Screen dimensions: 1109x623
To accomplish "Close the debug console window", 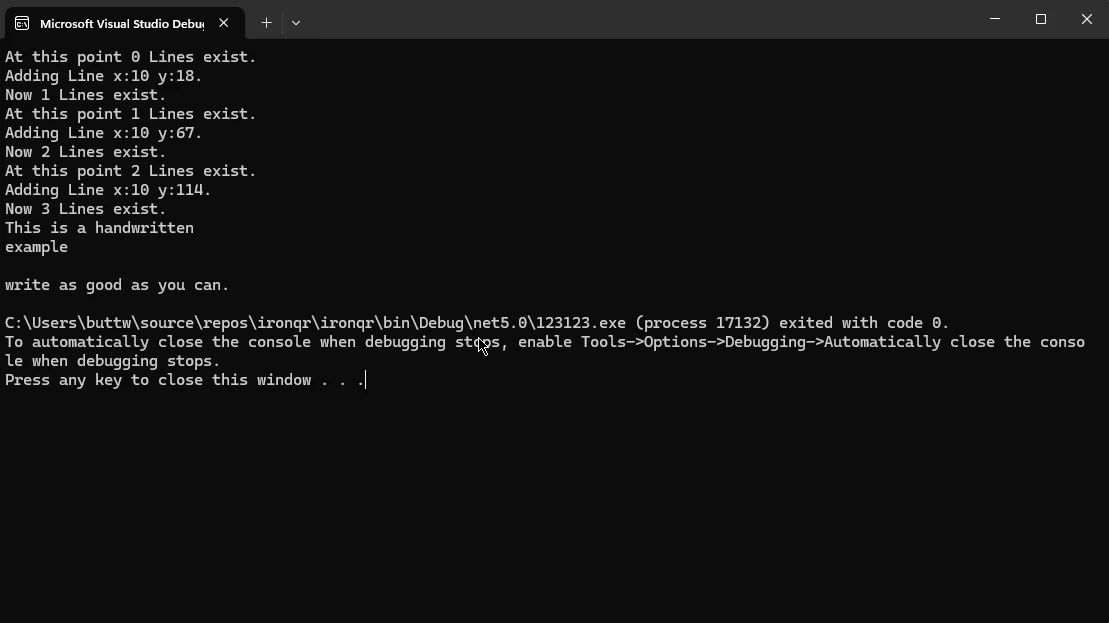I will pos(1086,19).
